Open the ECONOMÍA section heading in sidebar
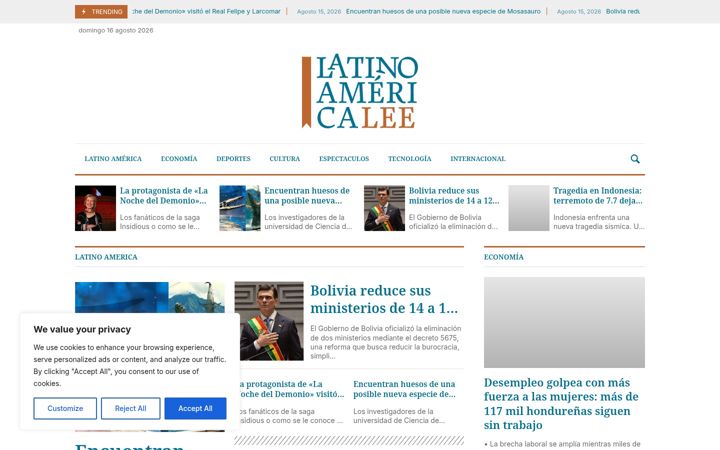 tap(504, 257)
